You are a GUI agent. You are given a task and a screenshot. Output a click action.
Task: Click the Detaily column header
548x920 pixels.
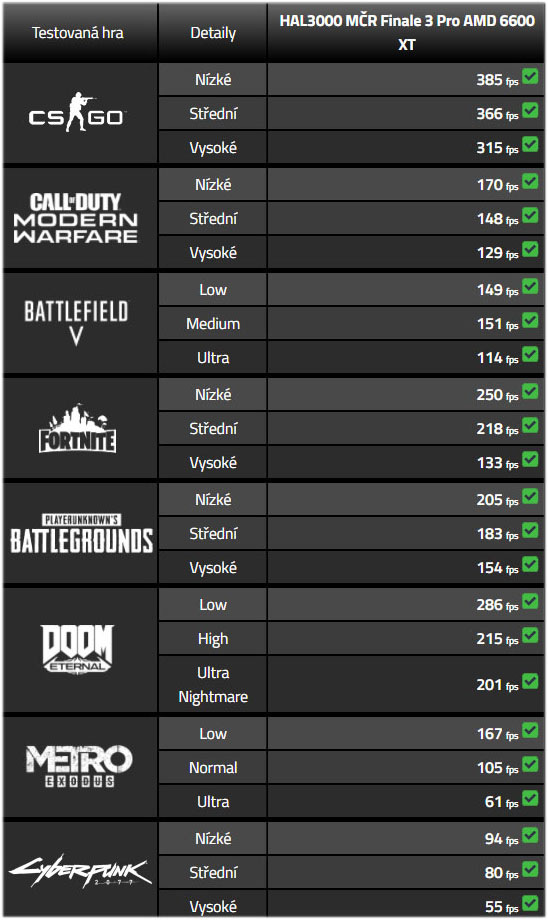[x=213, y=33]
